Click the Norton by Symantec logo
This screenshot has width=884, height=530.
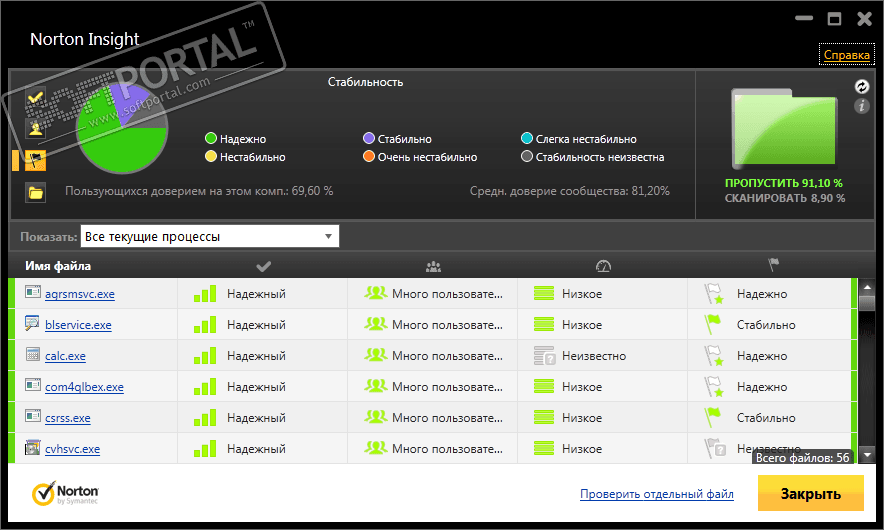click(x=65, y=493)
